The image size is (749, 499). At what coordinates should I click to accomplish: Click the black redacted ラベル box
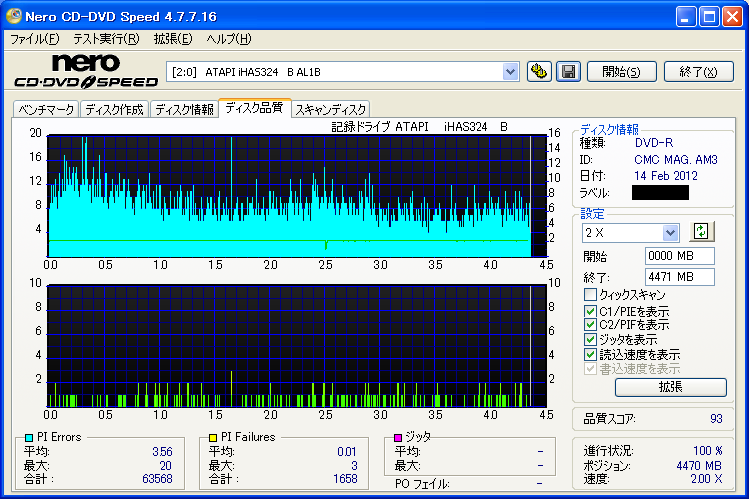pyautogui.click(x=660, y=192)
